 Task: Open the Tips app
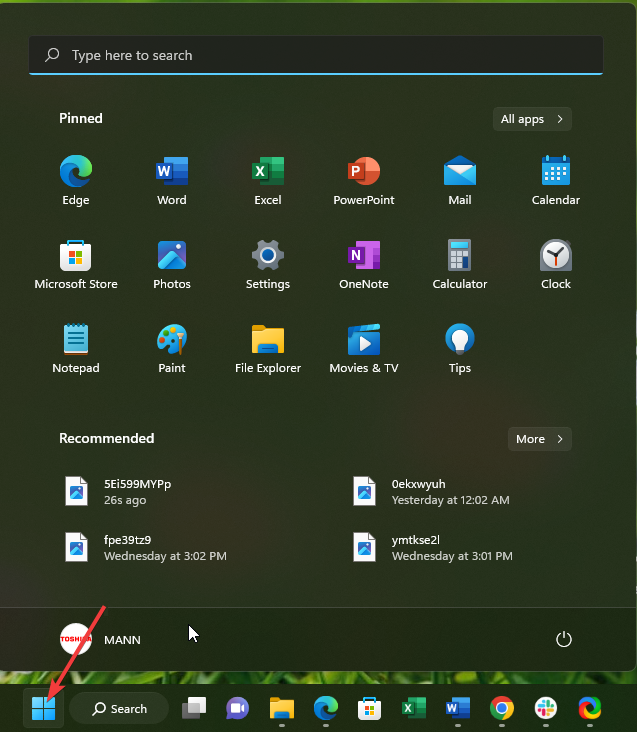[460, 349]
